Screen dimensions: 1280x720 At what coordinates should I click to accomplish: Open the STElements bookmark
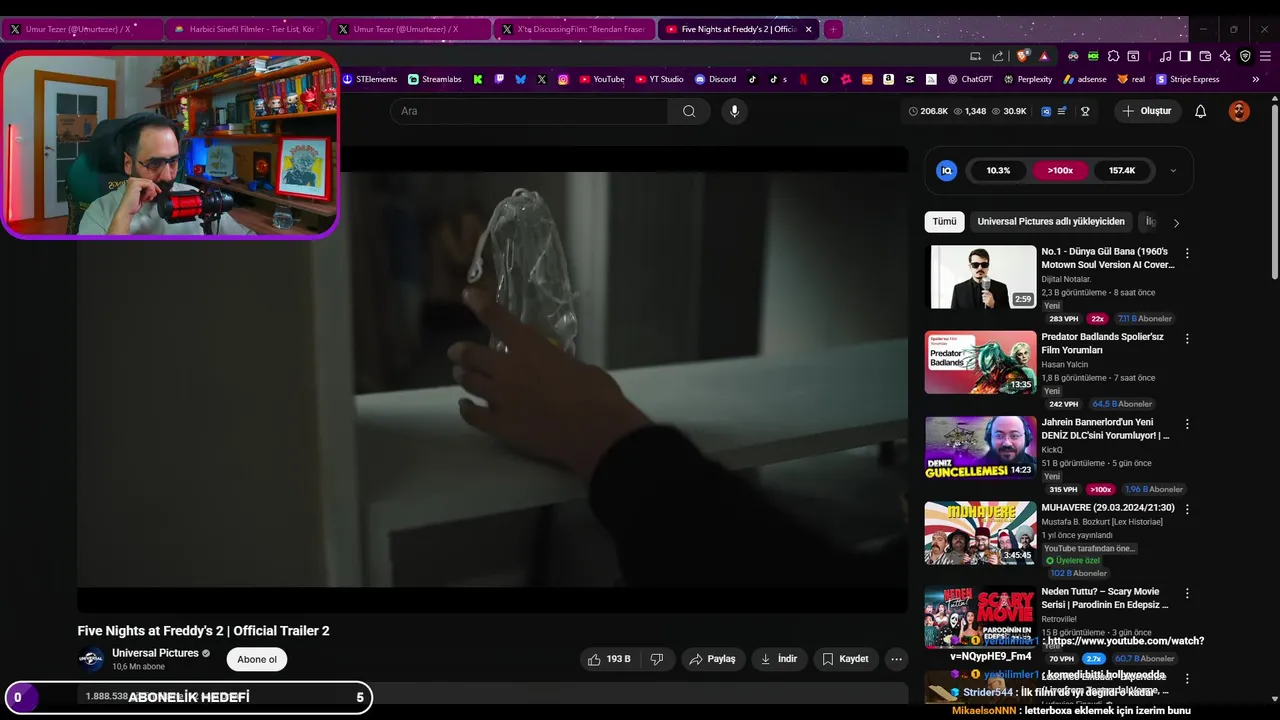point(369,79)
